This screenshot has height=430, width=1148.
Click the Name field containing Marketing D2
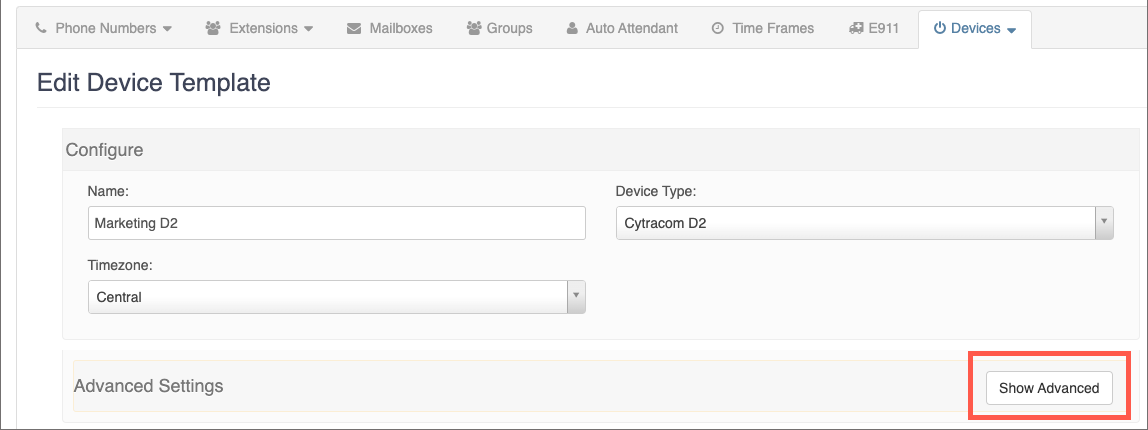point(336,223)
